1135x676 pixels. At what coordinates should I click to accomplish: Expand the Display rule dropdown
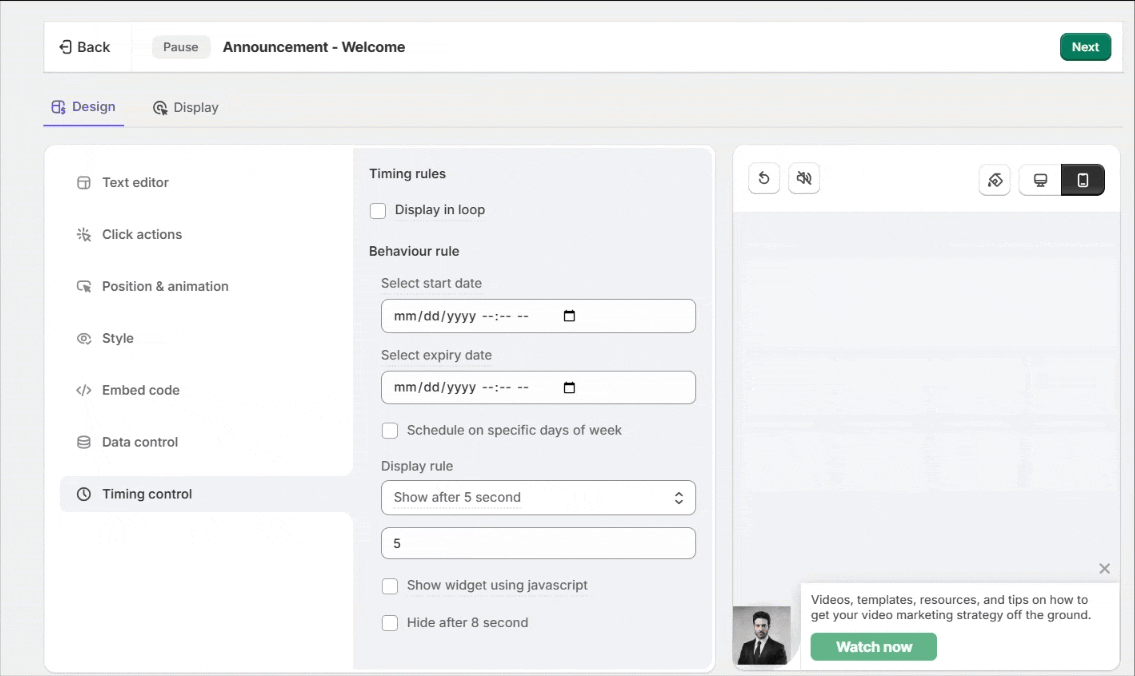538,498
